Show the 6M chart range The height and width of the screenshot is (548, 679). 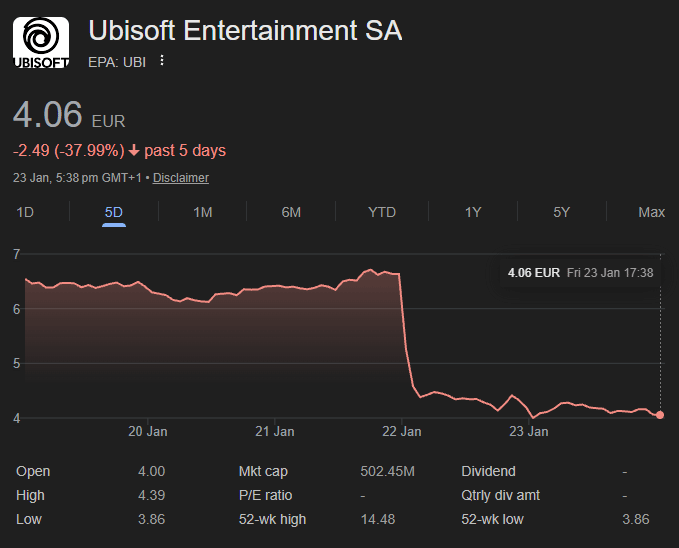coord(291,212)
